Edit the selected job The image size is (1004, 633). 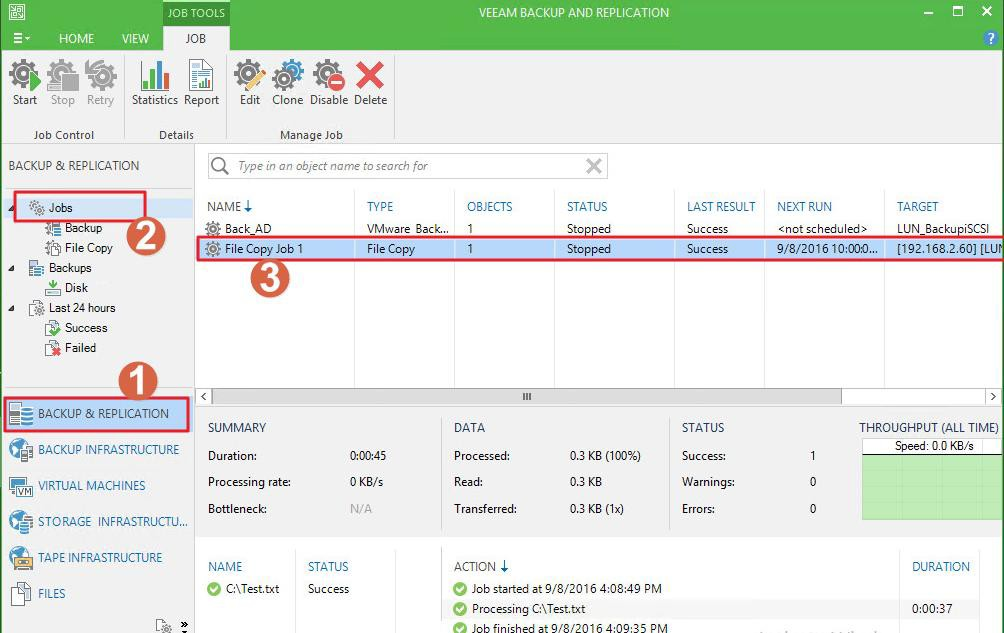tap(250, 82)
